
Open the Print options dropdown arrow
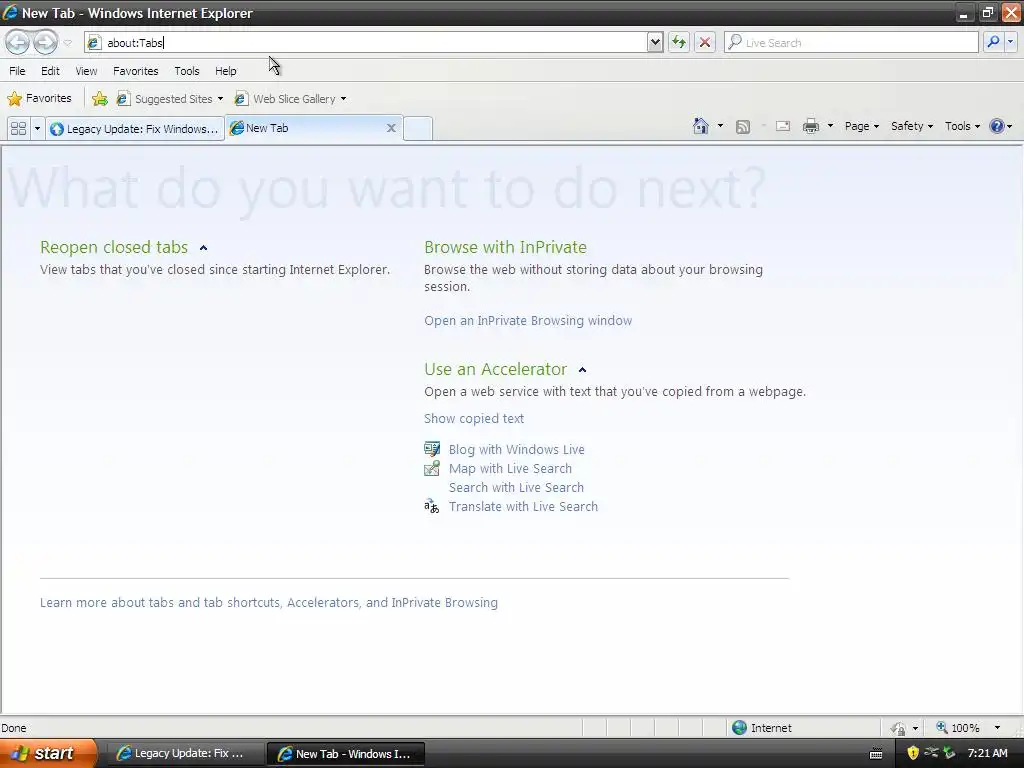830,126
